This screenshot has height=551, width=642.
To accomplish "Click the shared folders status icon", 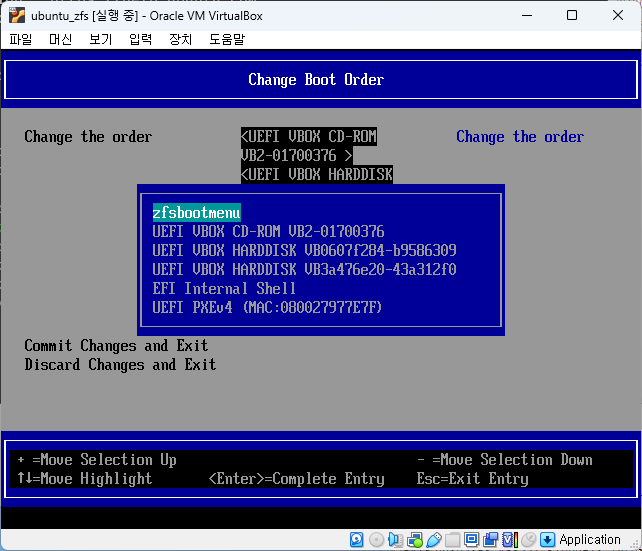I will tap(452, 540).
